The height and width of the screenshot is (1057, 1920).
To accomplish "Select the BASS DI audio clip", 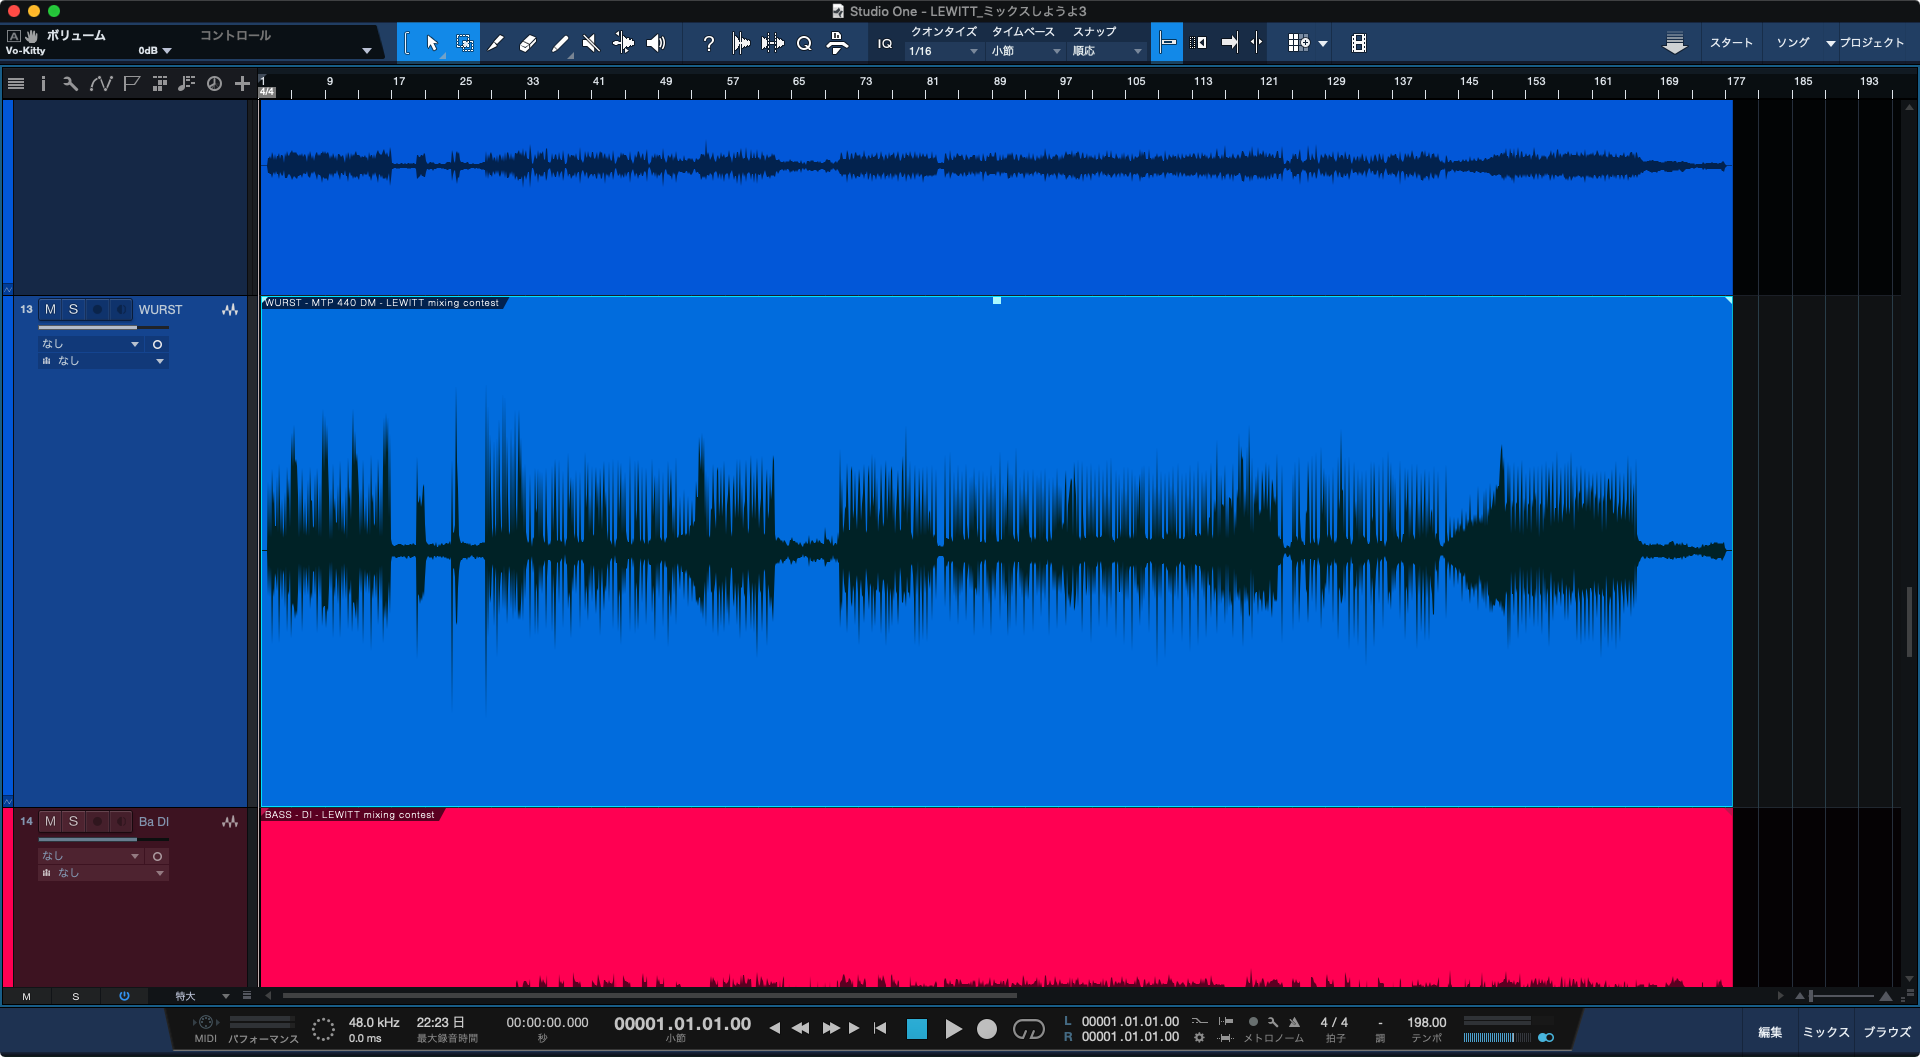I will click(x=996, y=898).
